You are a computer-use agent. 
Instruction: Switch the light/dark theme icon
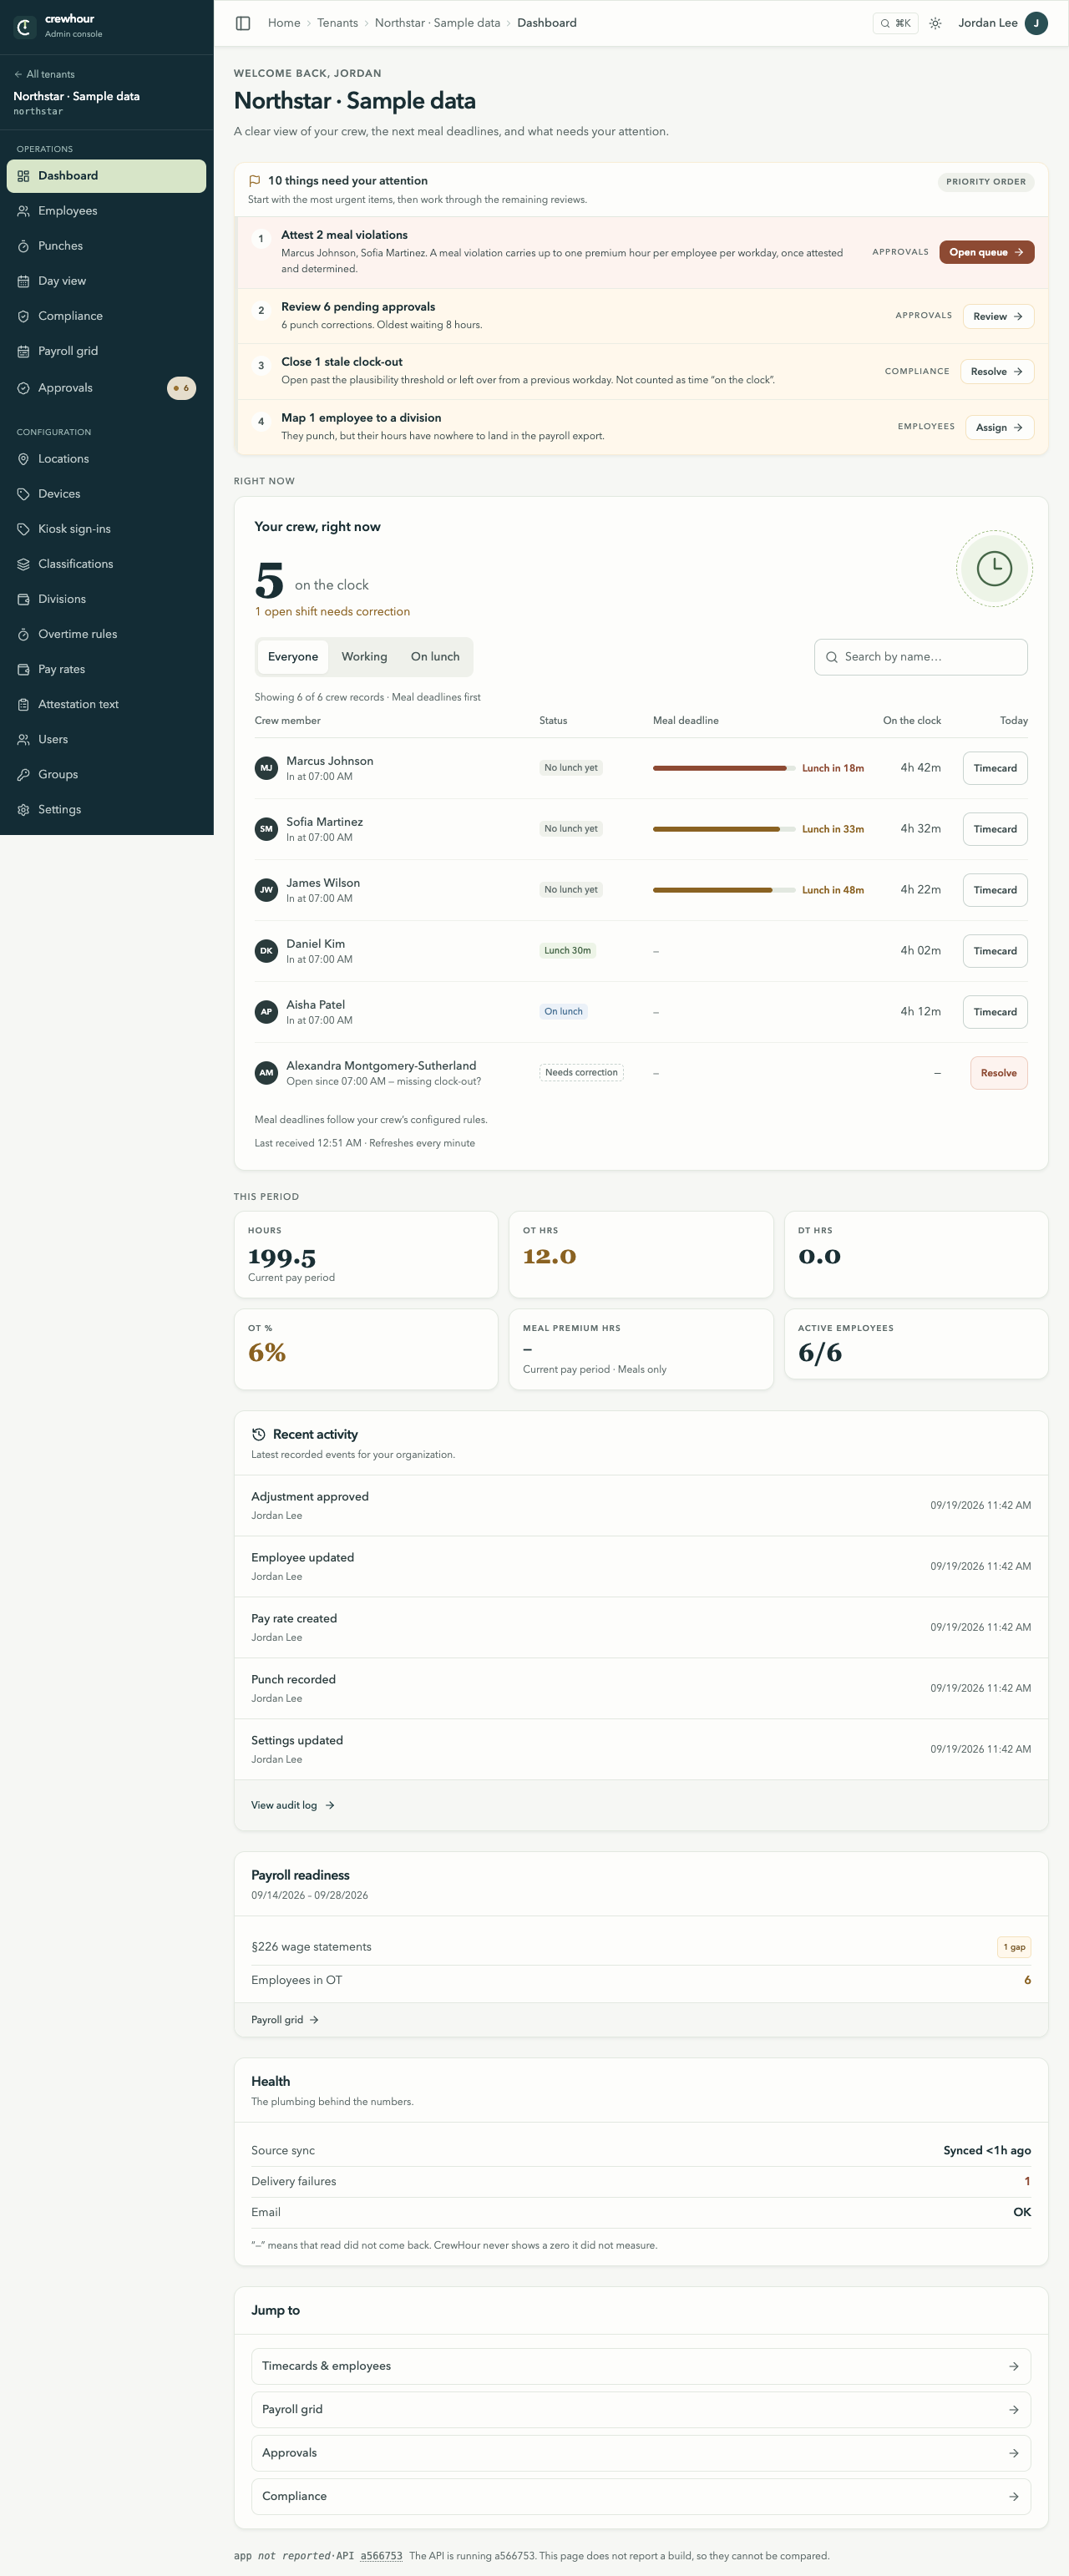[x=935, y=23]
